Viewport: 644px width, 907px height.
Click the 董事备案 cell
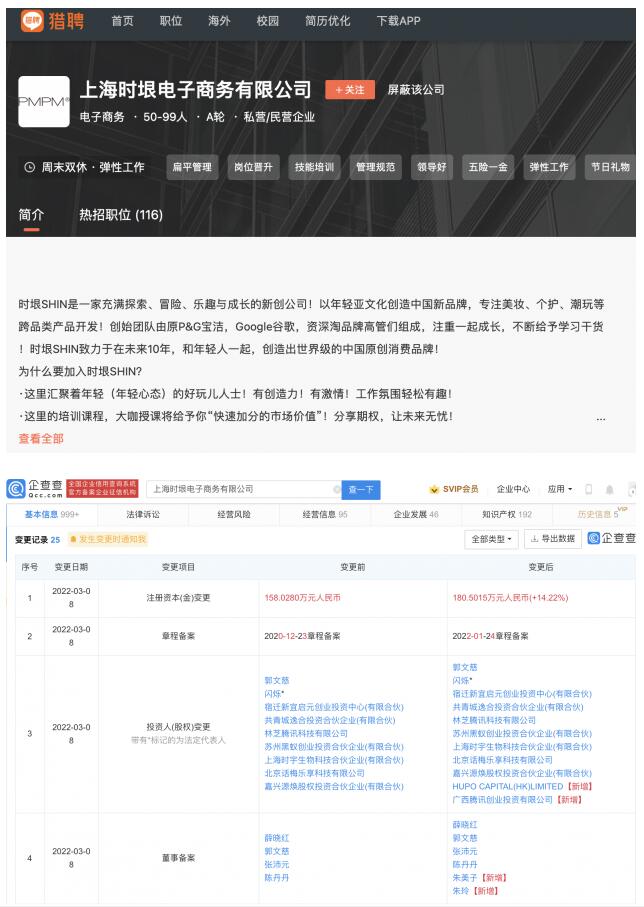point(178,858)
